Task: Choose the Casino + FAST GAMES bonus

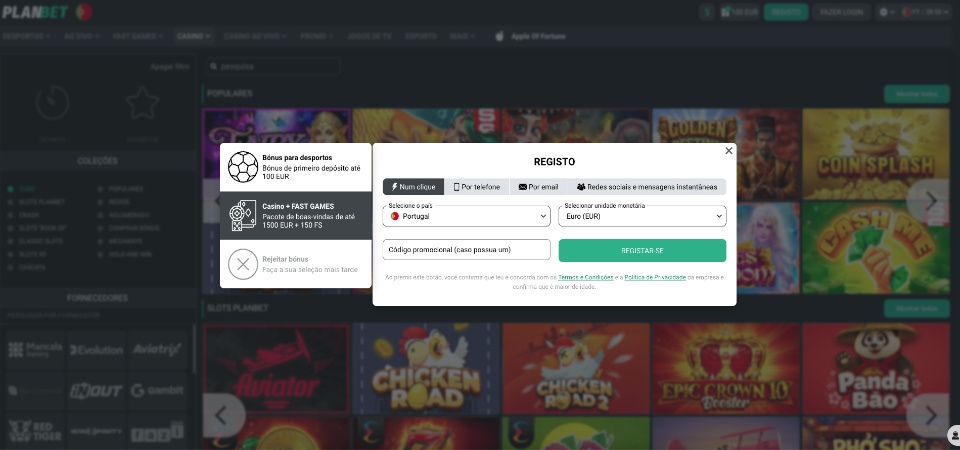Action: (296, 216)
